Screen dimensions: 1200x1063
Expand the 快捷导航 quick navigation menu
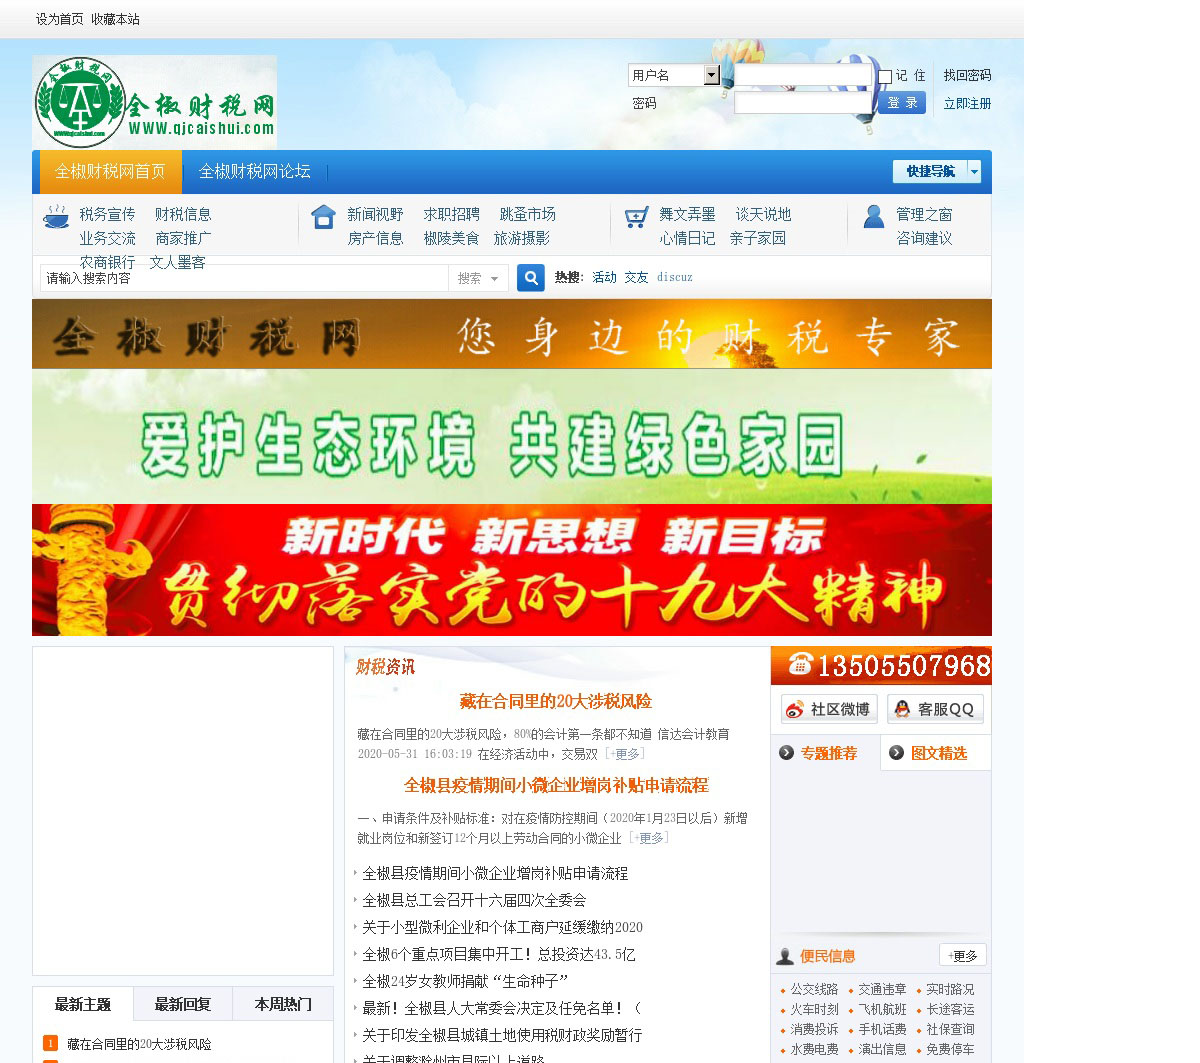point(937,171)
